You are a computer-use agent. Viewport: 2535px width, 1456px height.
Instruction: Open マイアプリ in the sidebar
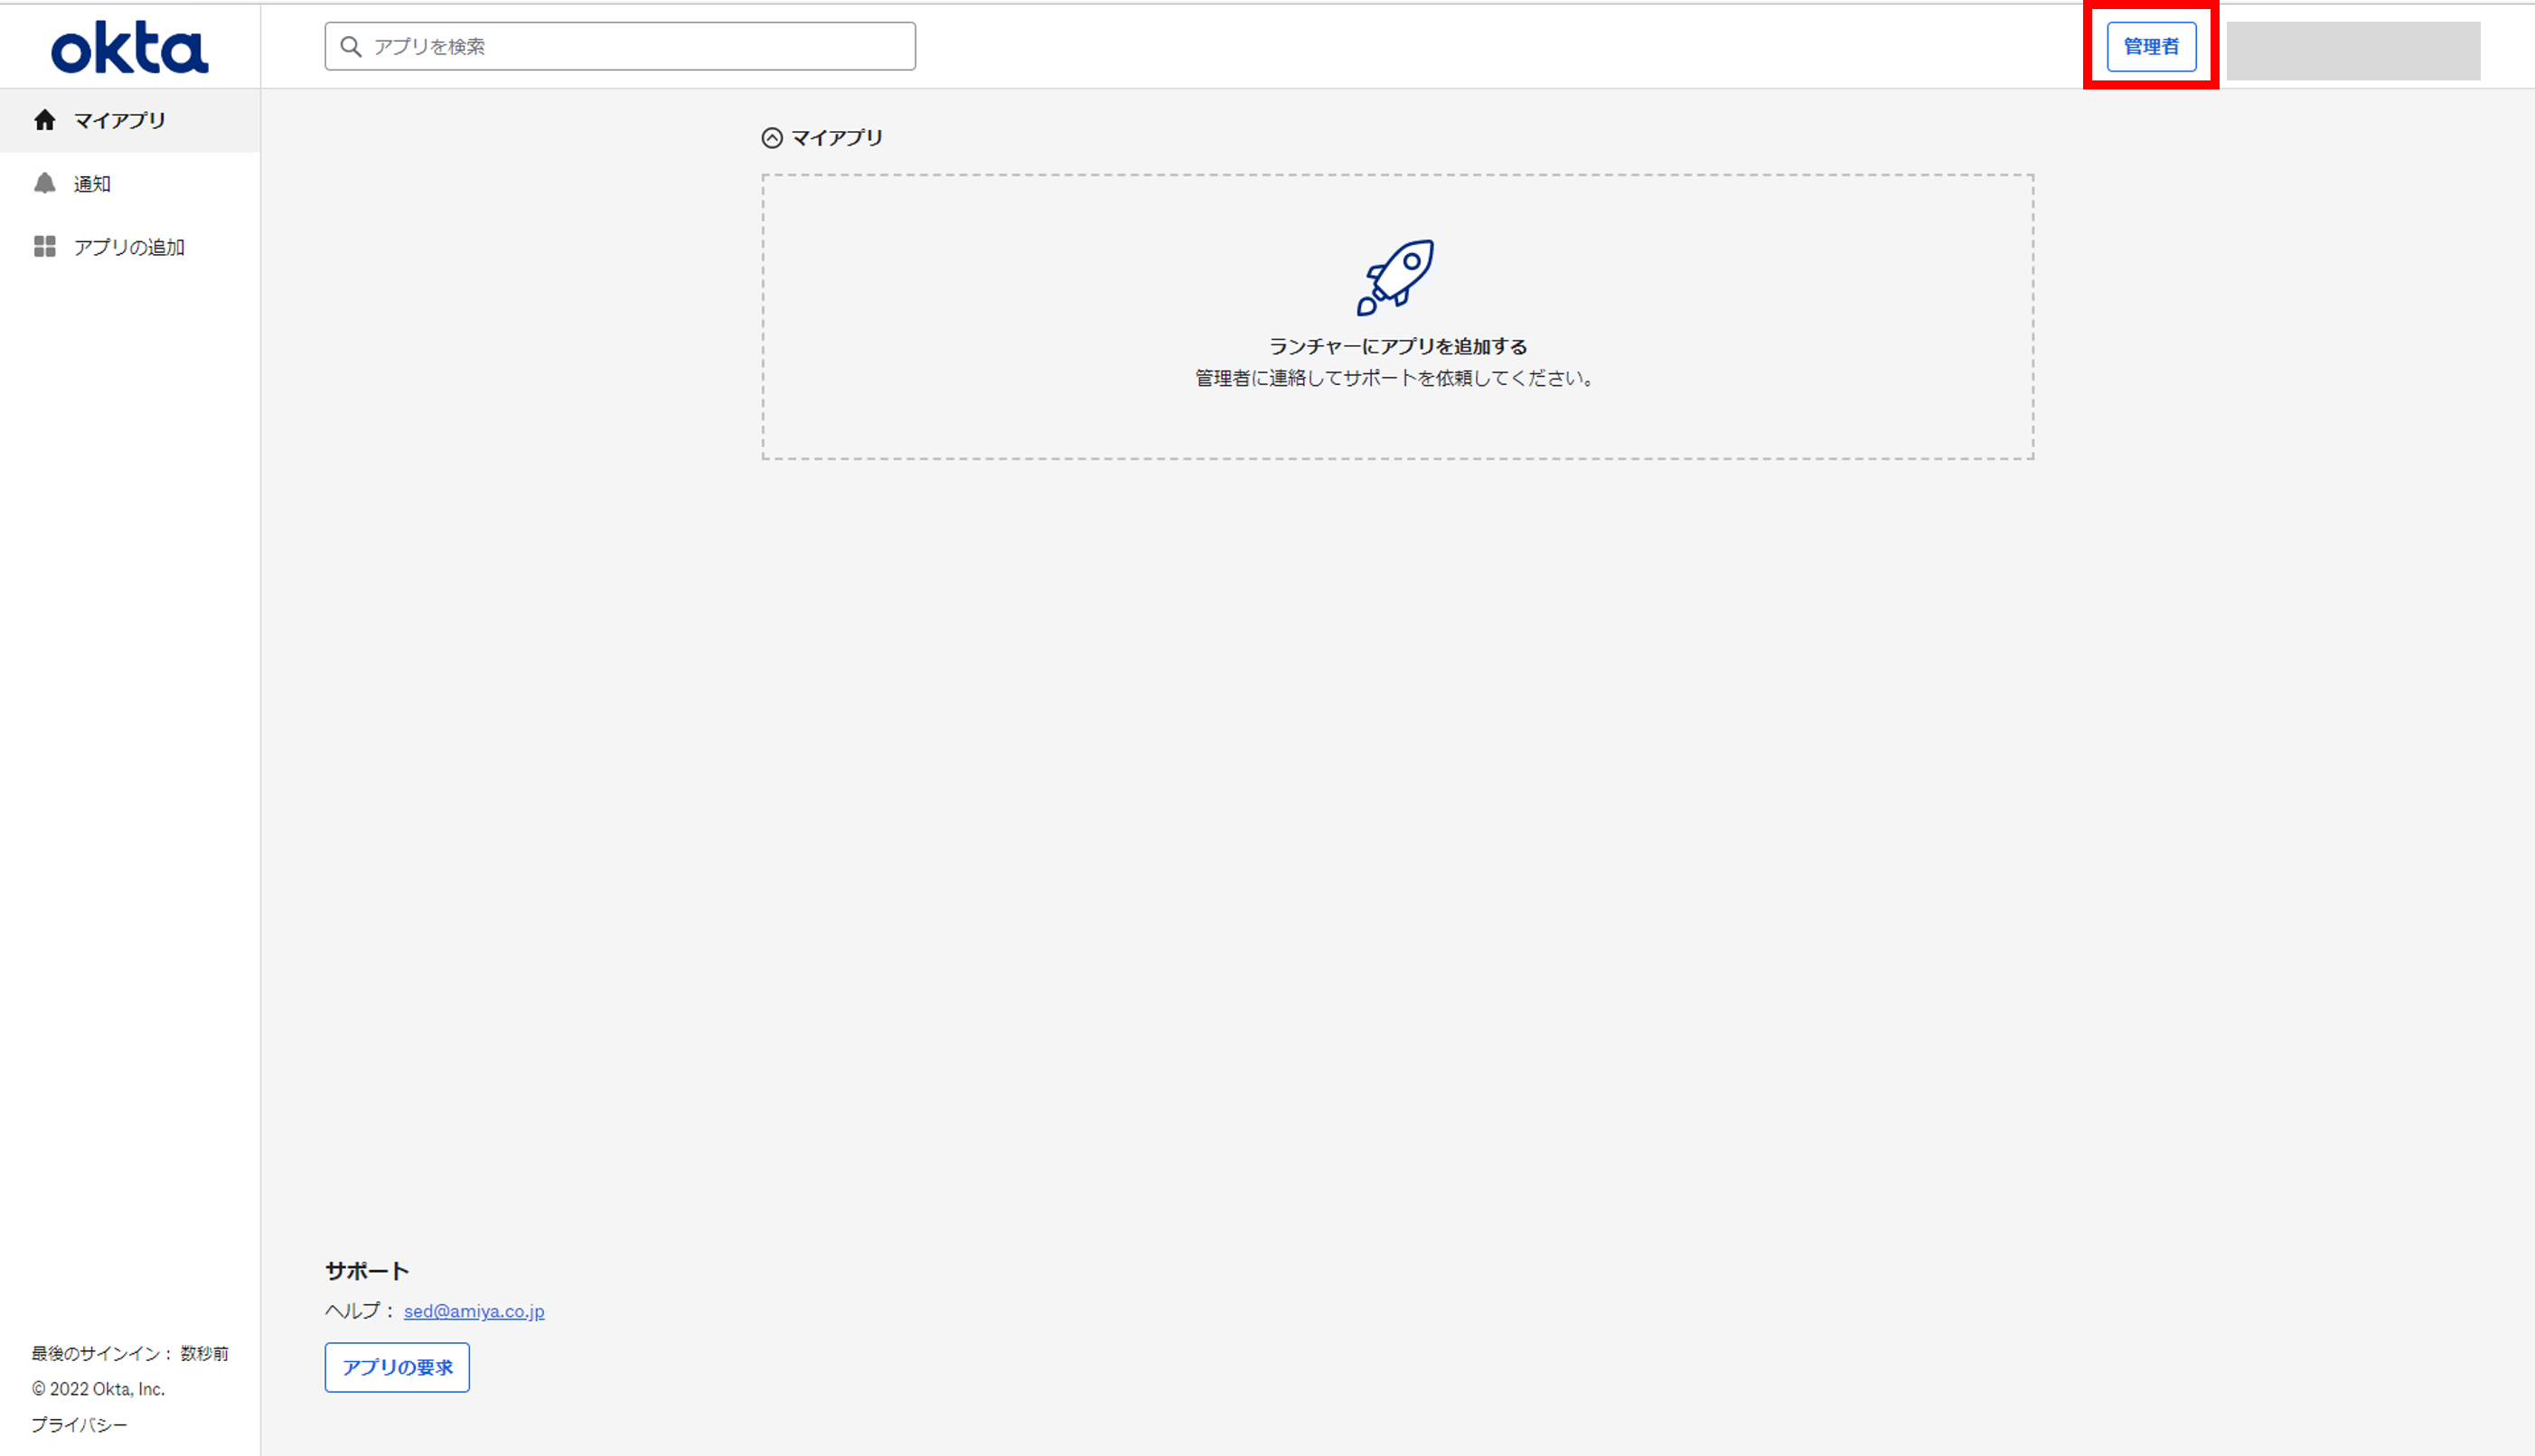tap(130, 120)
